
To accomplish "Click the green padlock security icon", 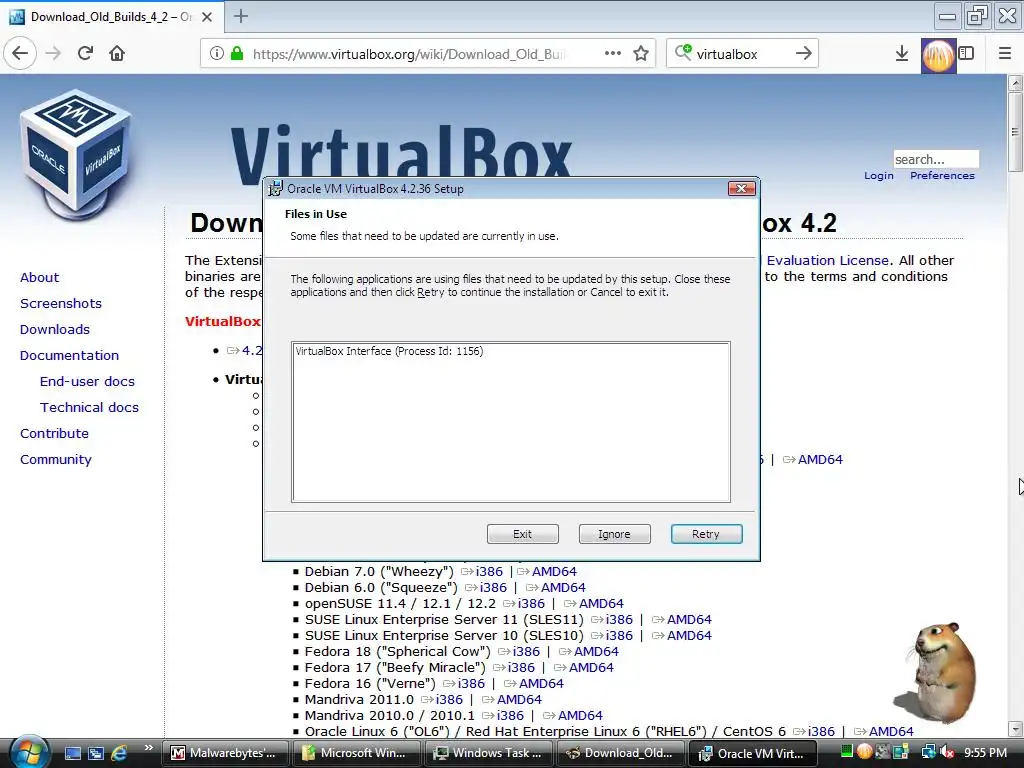I will coord(237,54).
